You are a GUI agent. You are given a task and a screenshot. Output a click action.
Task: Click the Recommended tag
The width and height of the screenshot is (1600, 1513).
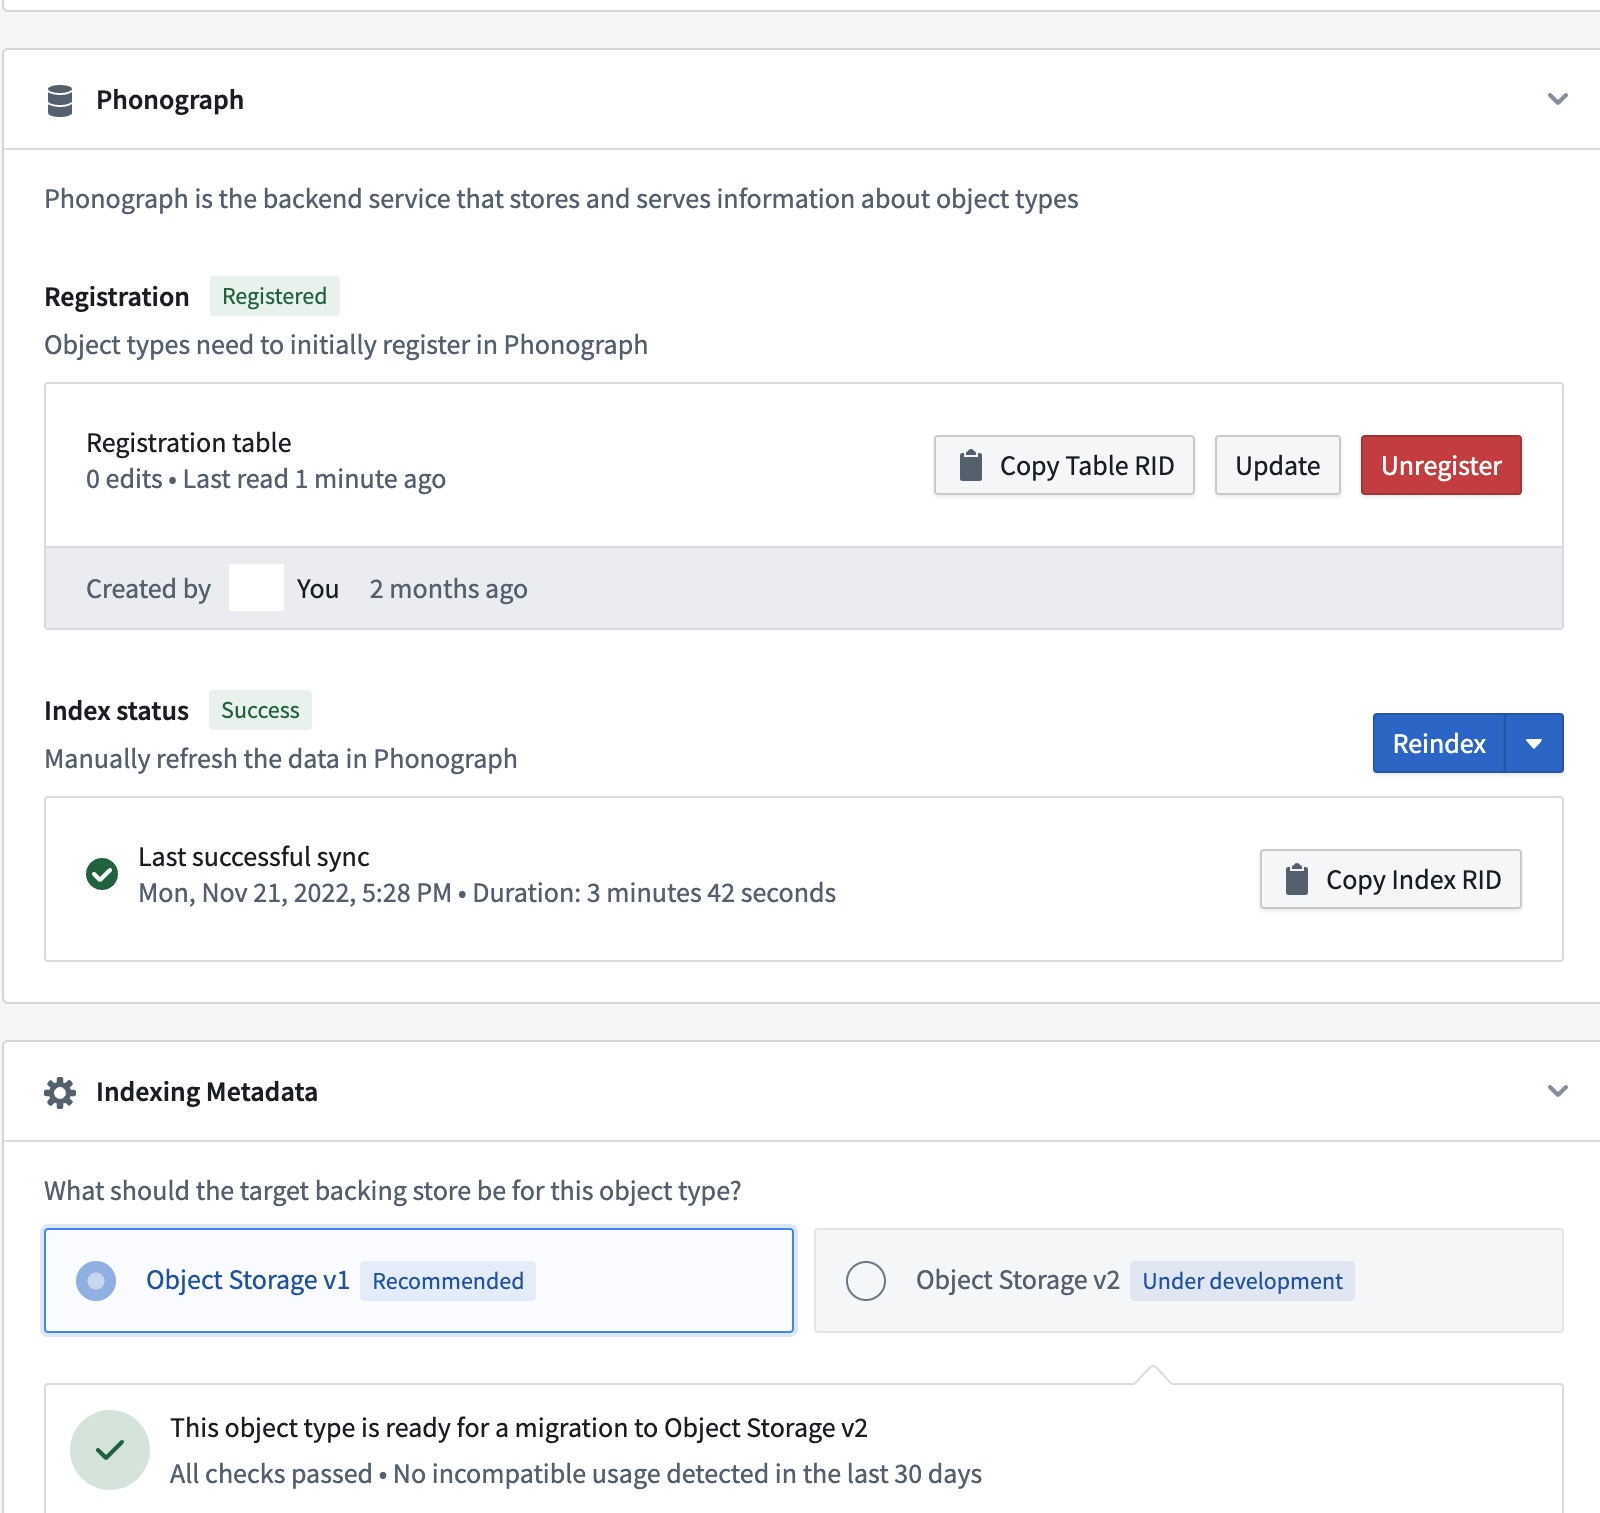448,1281
